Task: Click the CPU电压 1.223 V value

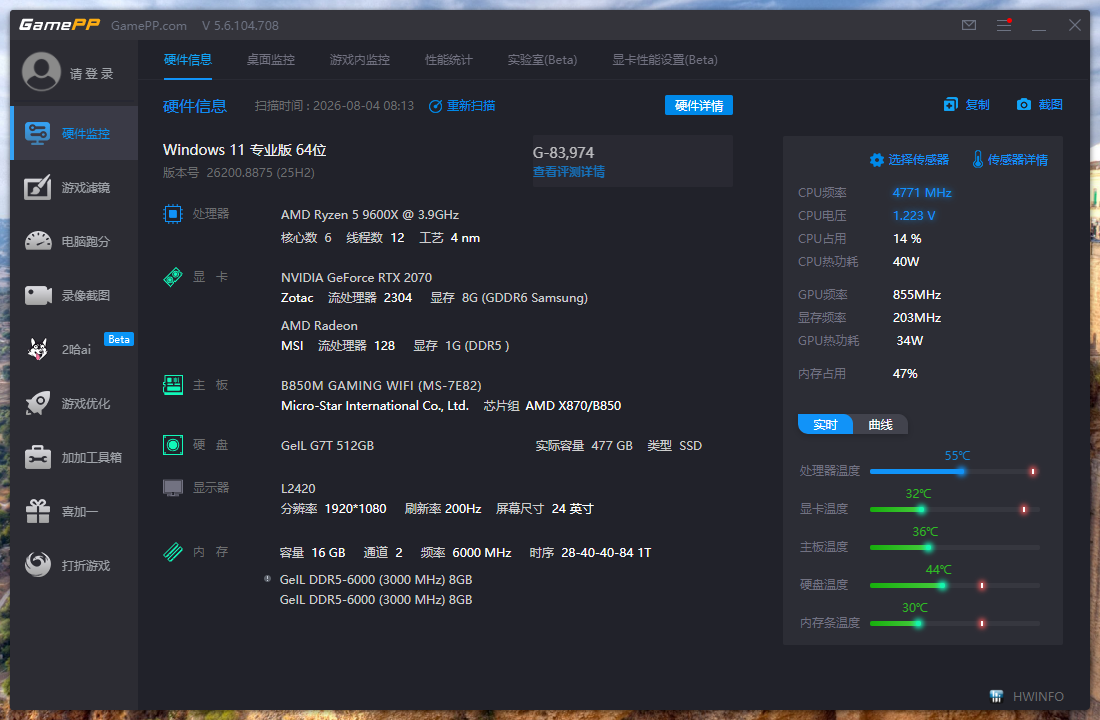Action: click(x=914, y=215)
